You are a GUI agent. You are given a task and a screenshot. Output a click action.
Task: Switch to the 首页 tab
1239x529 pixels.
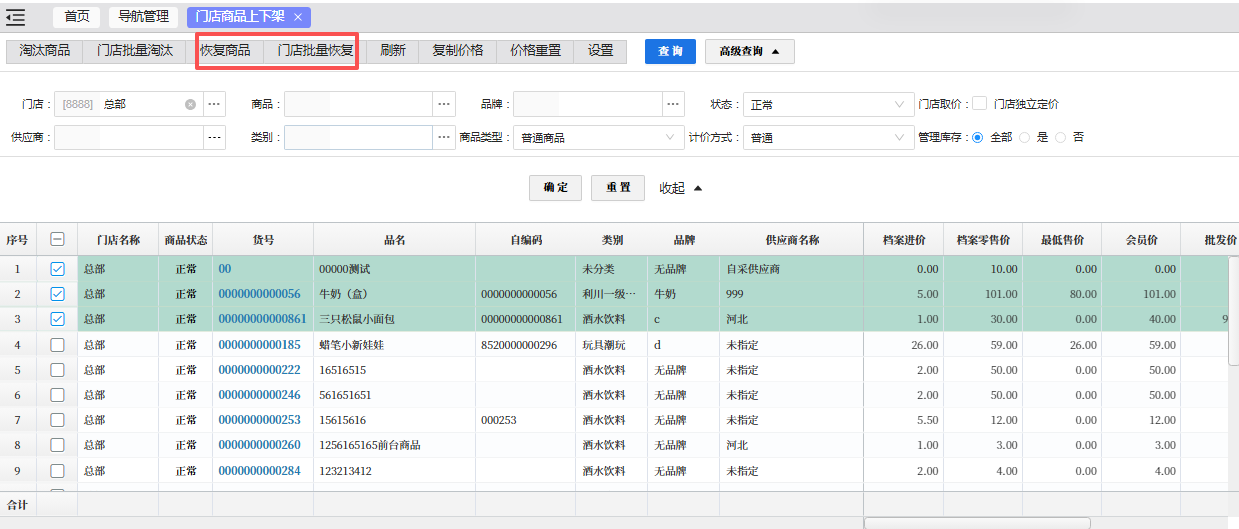(77, 17)
